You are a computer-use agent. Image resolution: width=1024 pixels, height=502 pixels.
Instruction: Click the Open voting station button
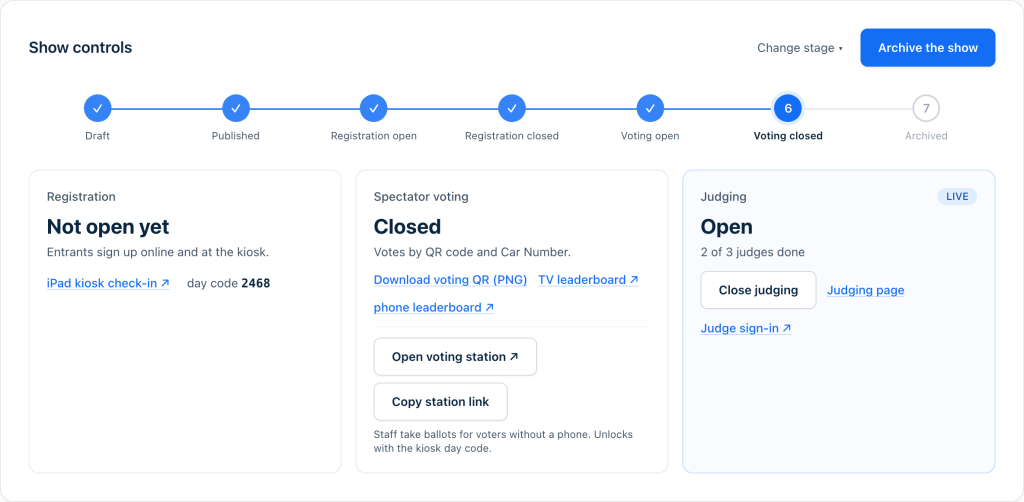click(455, 356)
